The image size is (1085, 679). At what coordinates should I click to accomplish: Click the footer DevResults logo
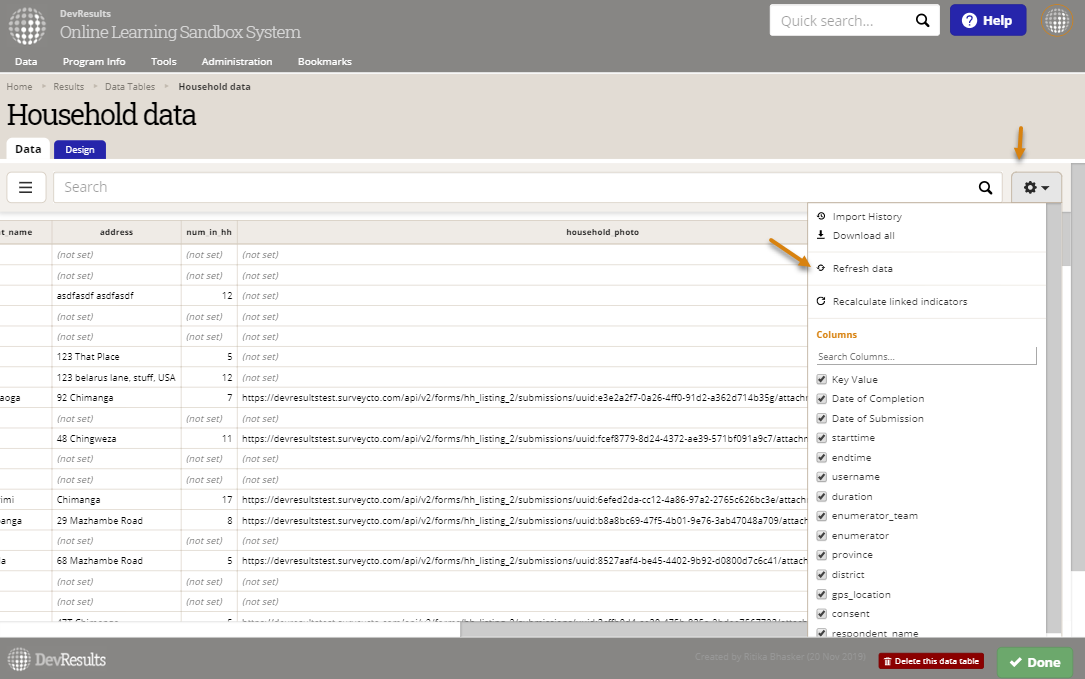pyautogui.click(x=57, y=660)
